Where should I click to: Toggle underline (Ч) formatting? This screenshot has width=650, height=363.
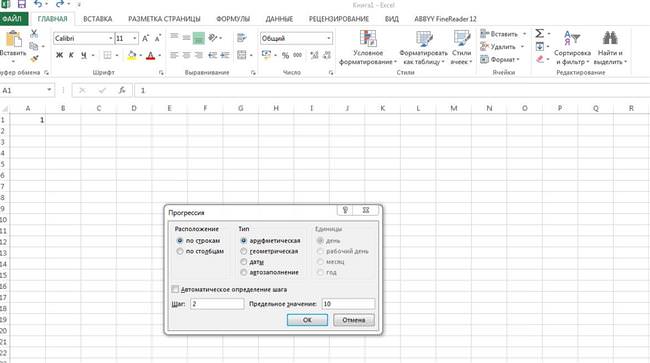84,55
